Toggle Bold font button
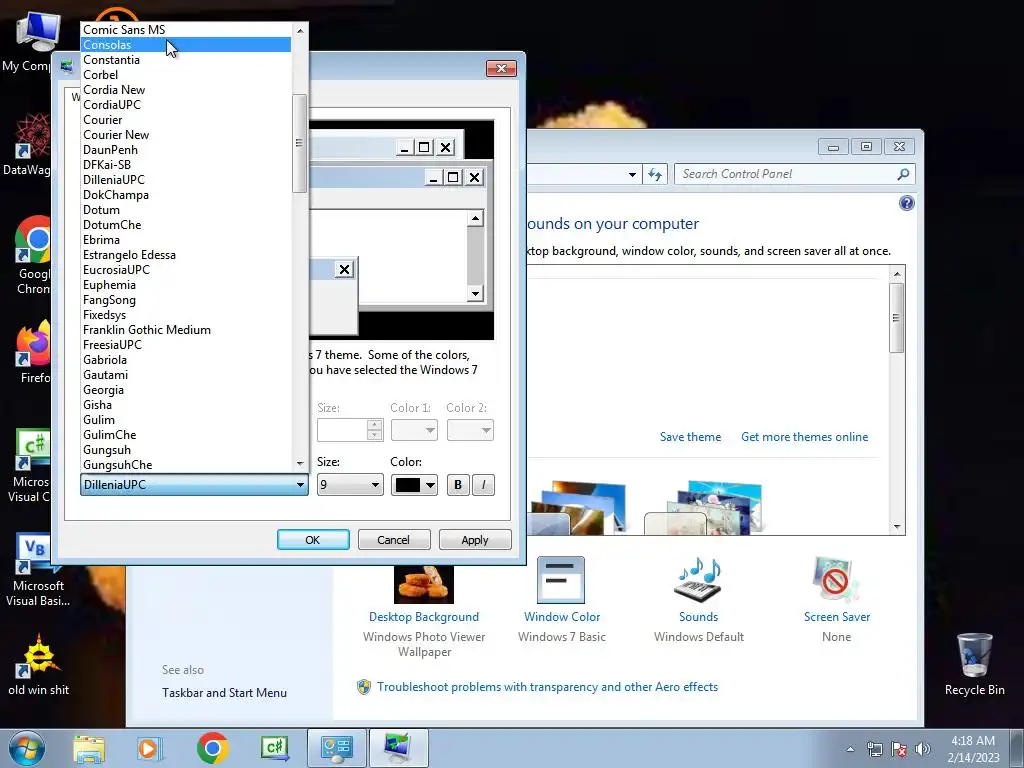Image resolution: width=1024 pixels, height=768 pixels. point(458,485)
